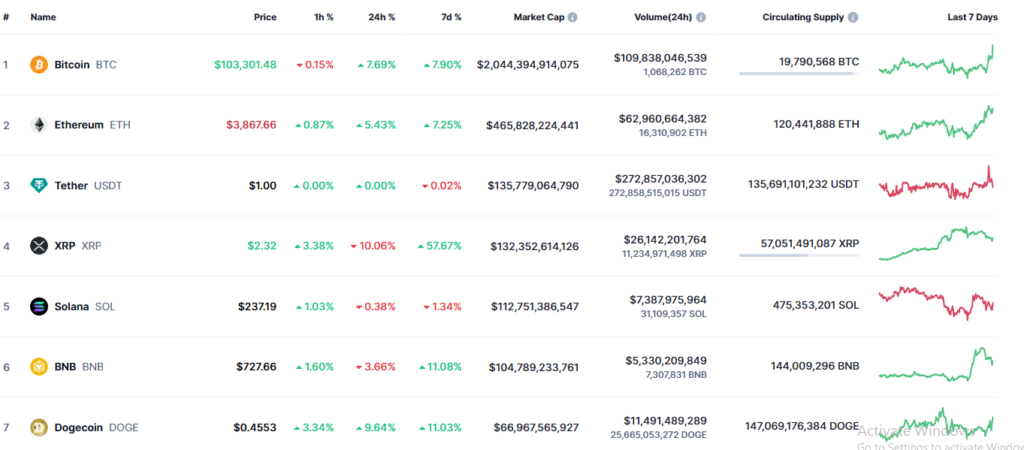The height and width of the screenshot is (450, 1024).
Task: Sort by the 24h % column header
Action: [x=380, y=18]
